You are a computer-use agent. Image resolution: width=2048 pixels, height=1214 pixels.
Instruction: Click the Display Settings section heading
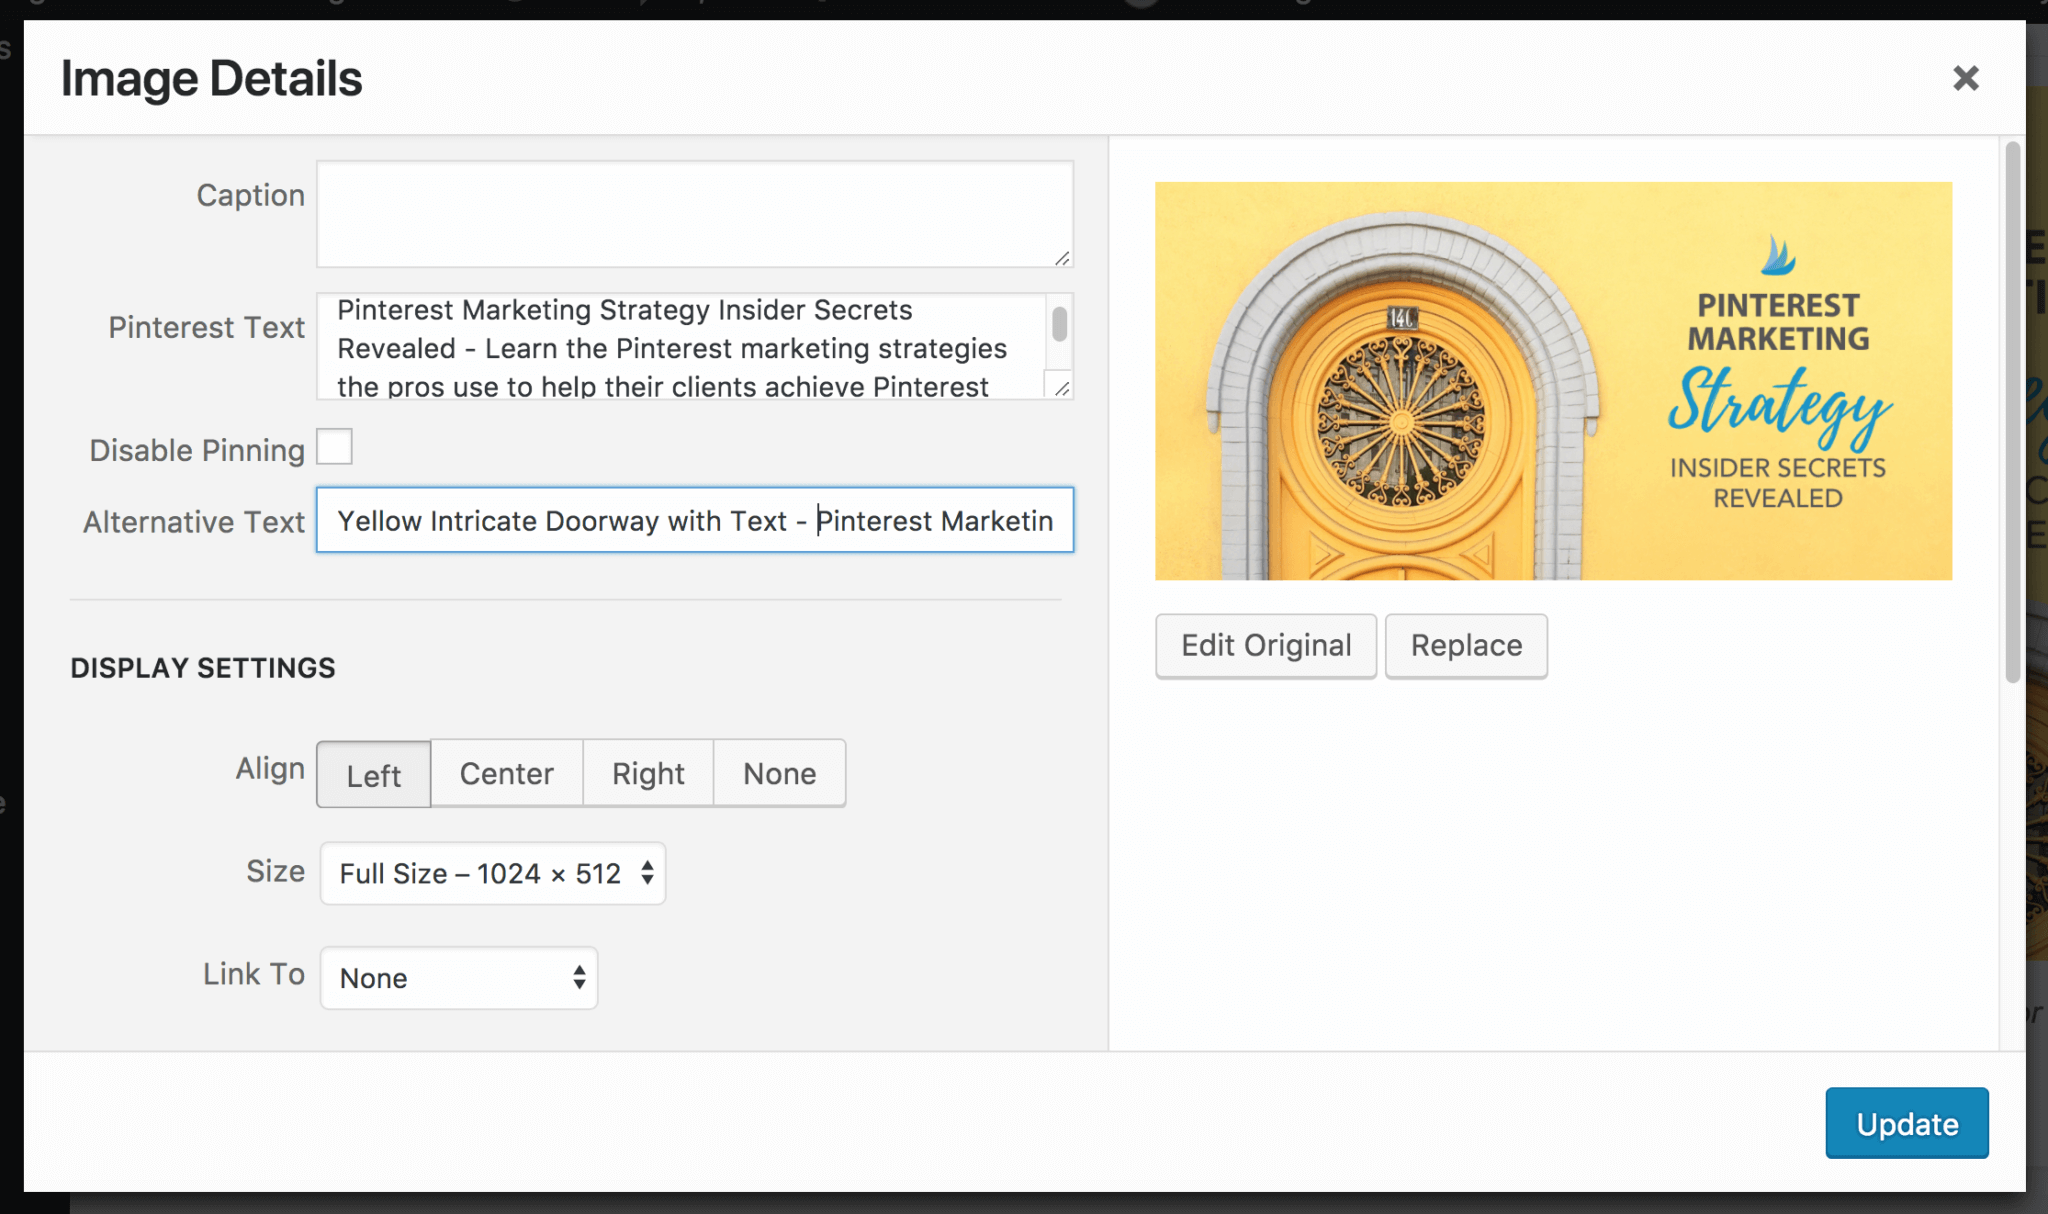click(x=202, y=667)
